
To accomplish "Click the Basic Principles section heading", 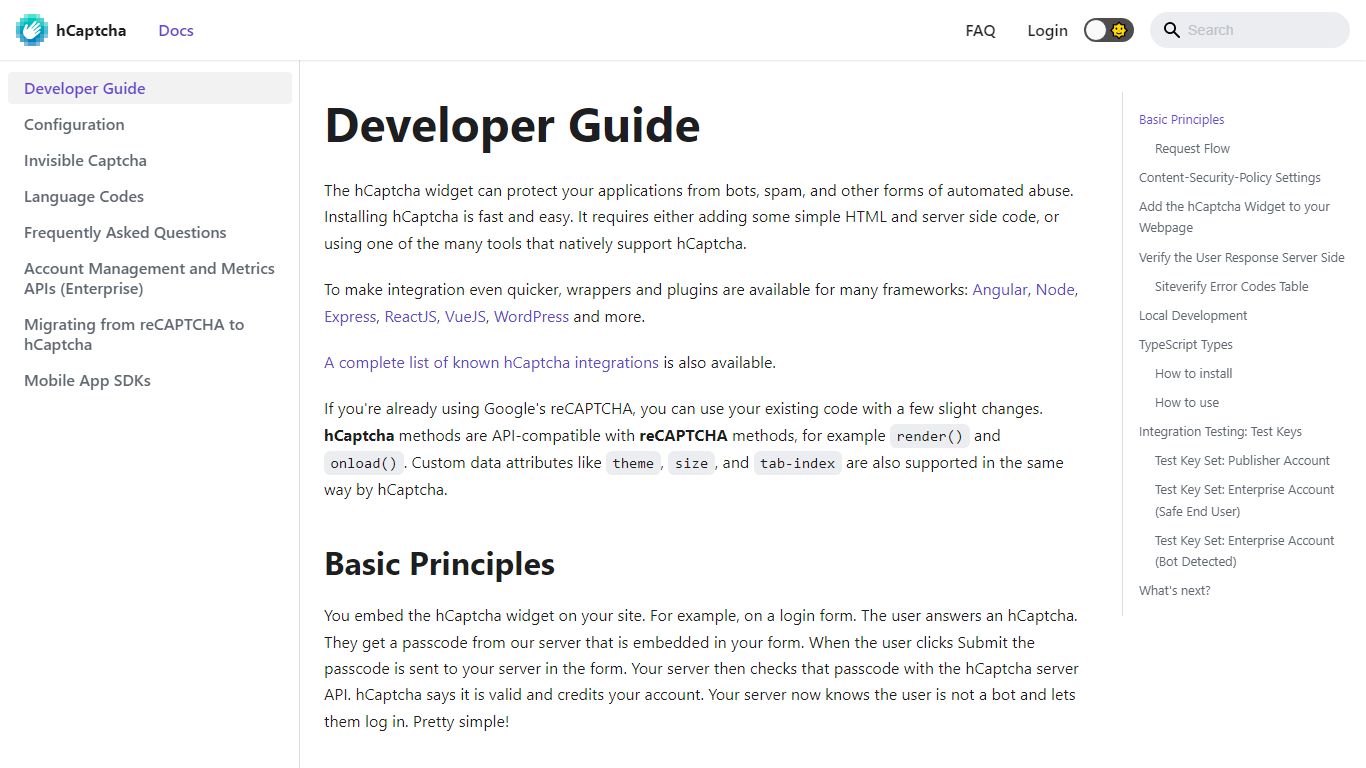I will [x=440, y=564].
